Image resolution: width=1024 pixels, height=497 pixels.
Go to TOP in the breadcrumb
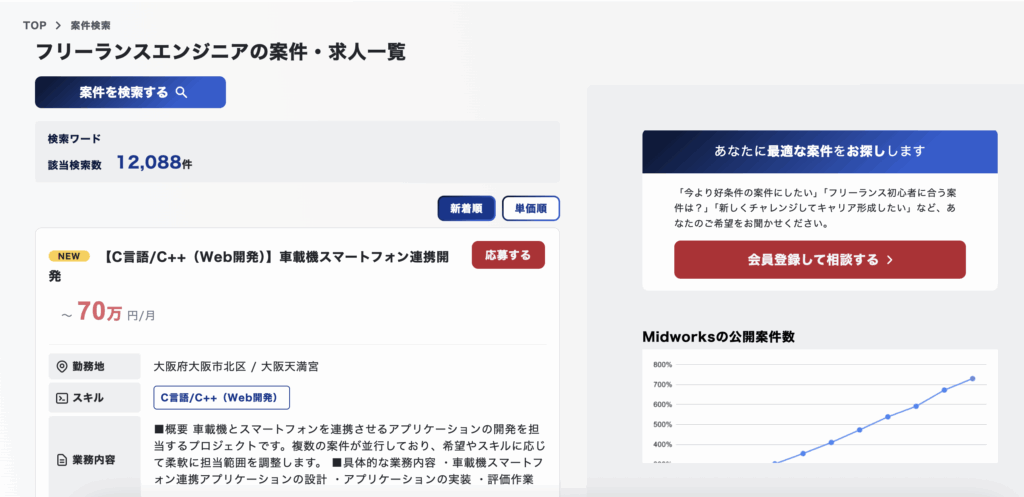coord(35,25)
